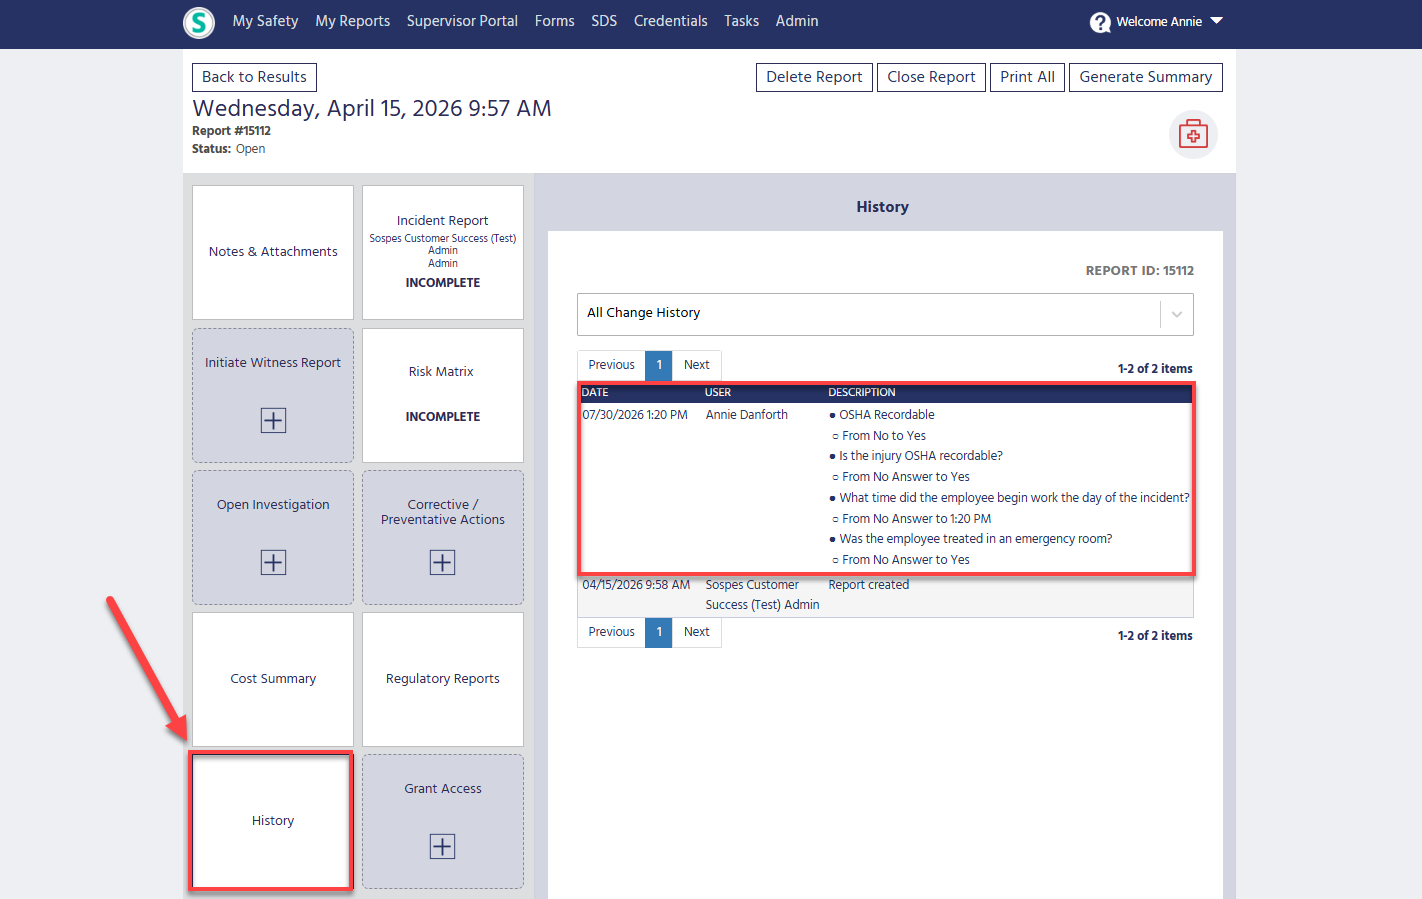Click plus icon under Initiate Witness Report
This screenshot has height=899, width=1422.
273,420
